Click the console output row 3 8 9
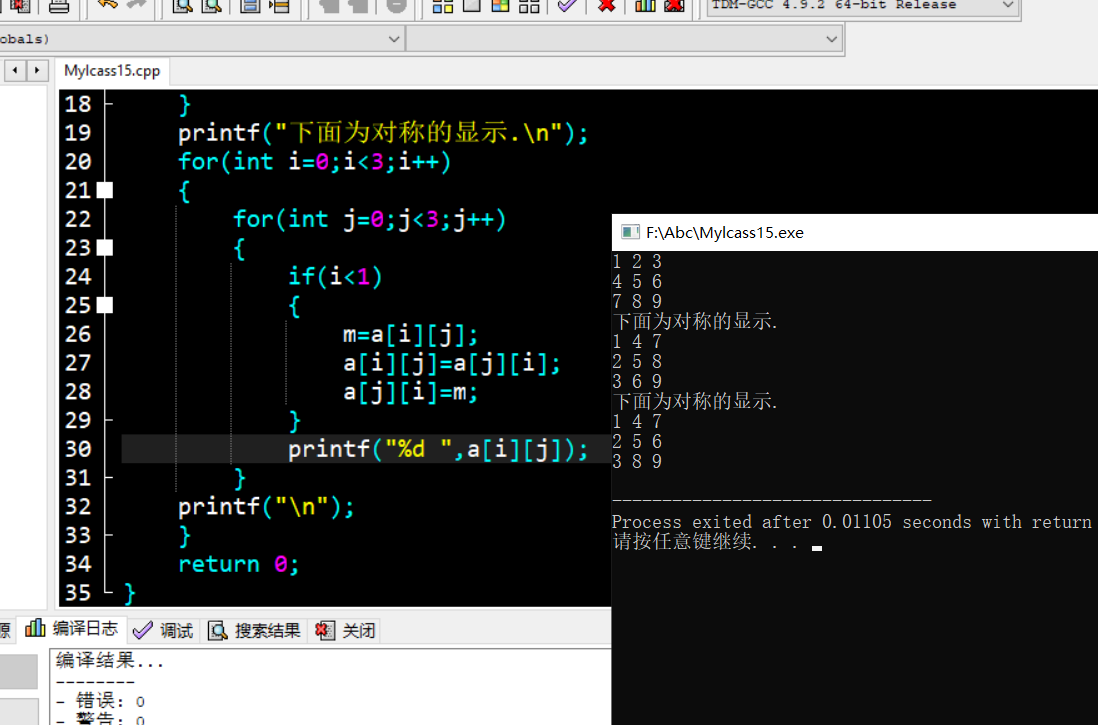This screenshot has height=725, width=1098. pos(637,462)
